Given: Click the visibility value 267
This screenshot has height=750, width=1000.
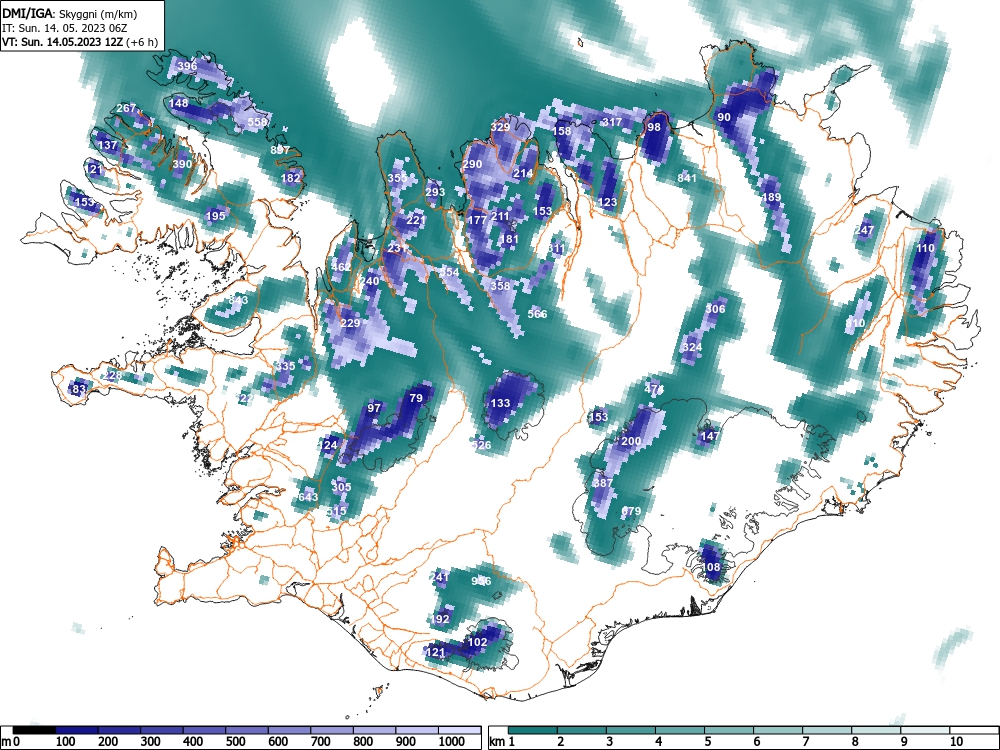Looking at the screenshot, I should [126, 108].
